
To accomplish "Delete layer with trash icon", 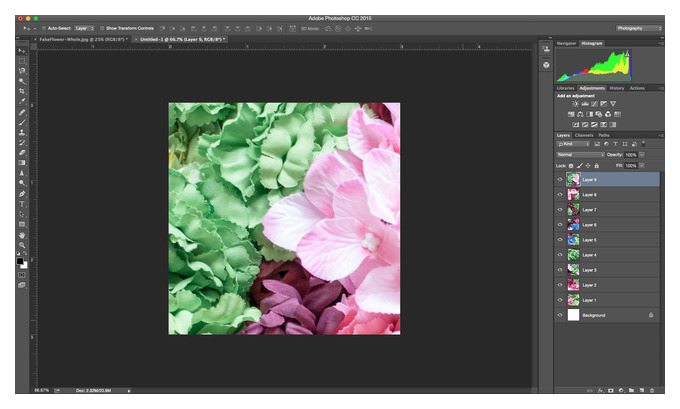I will pos(651,390).
